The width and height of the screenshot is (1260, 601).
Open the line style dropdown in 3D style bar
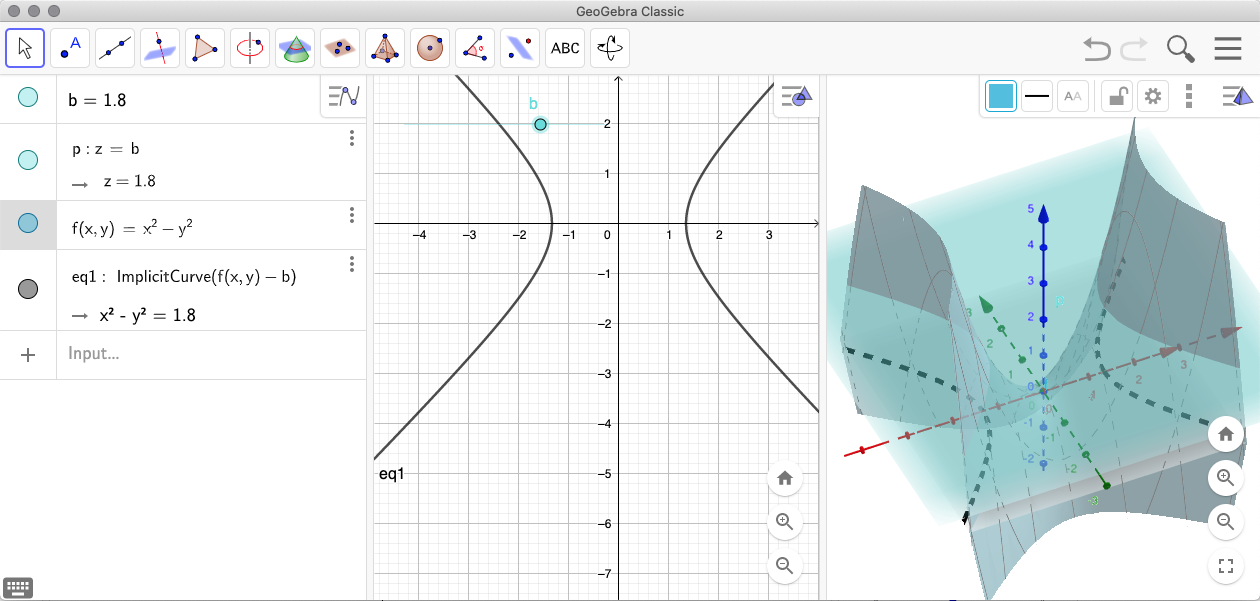(1037, 96)
